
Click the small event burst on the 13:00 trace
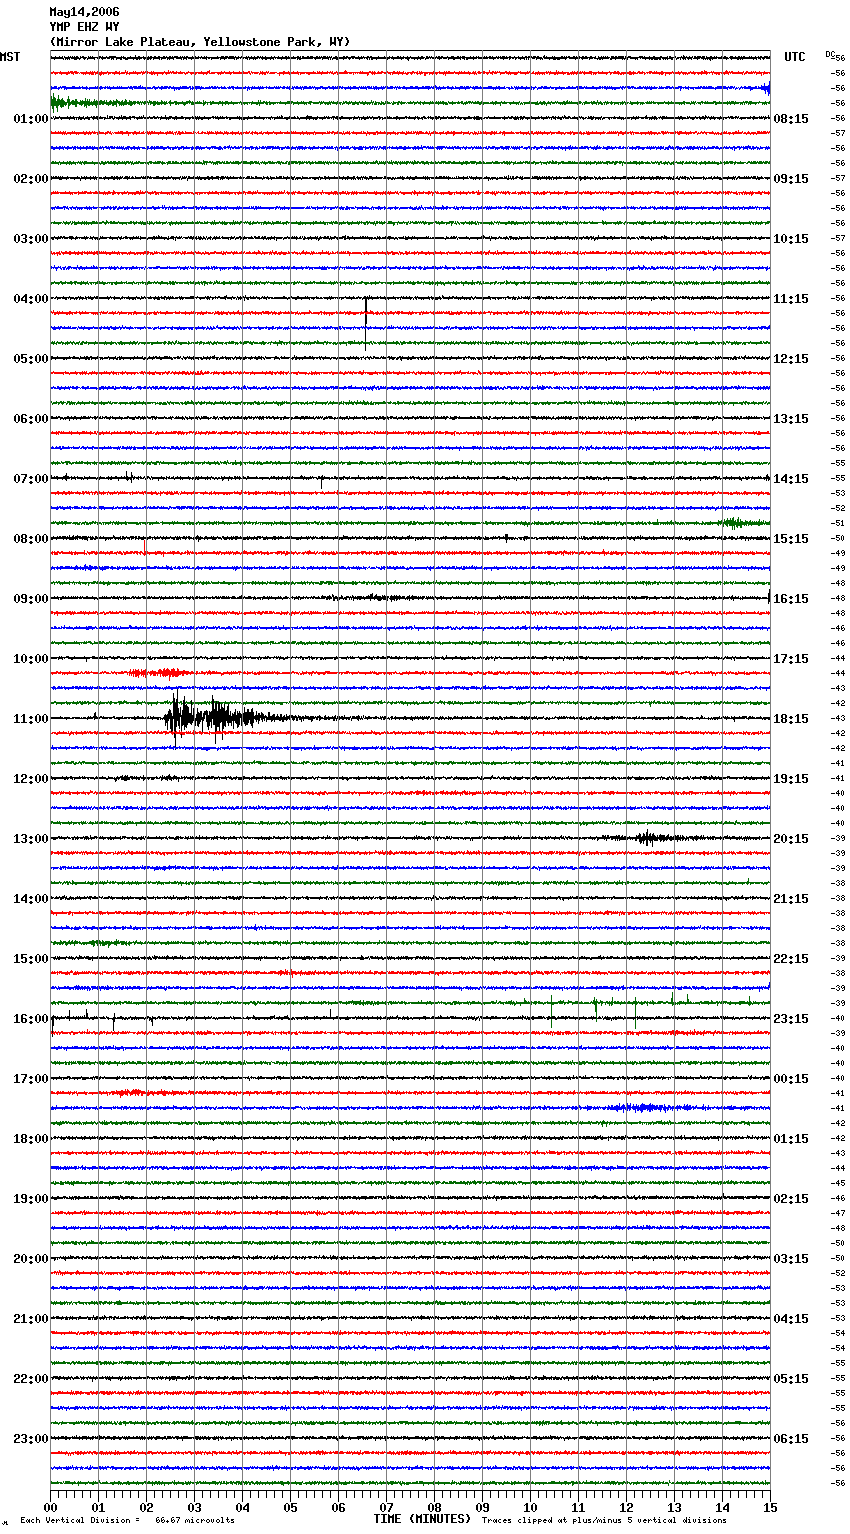tap(648, 838)
